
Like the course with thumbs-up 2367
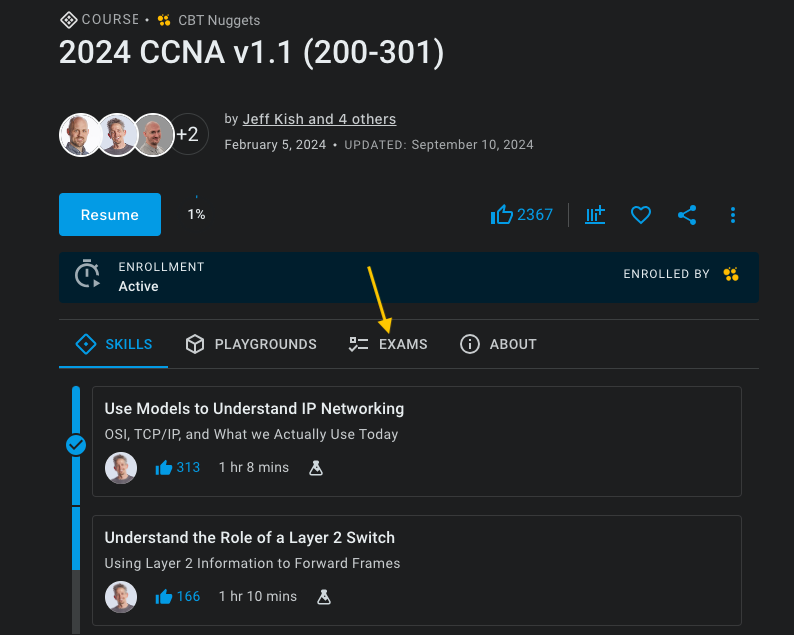pyautogui.click(x=522, y=215)
